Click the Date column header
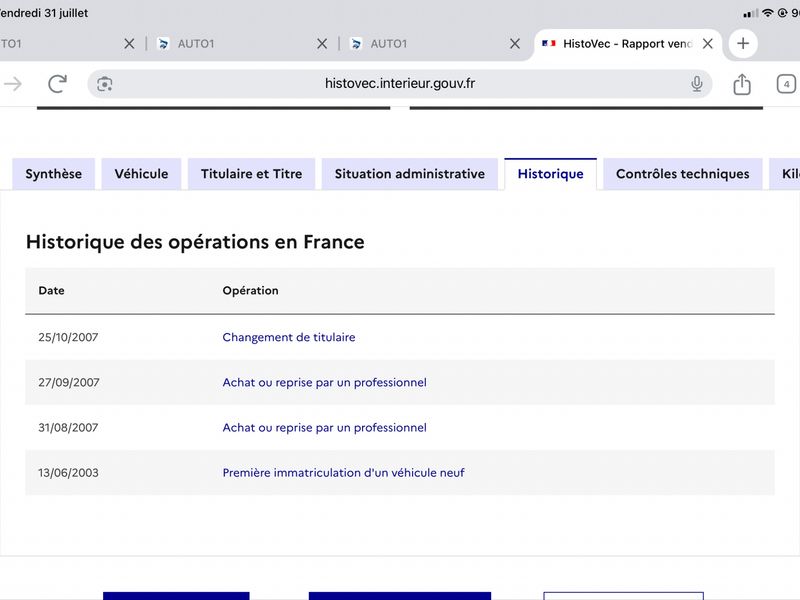Image resolution: width=800 pixels, height=600 pixels. (x=52, y=290)
